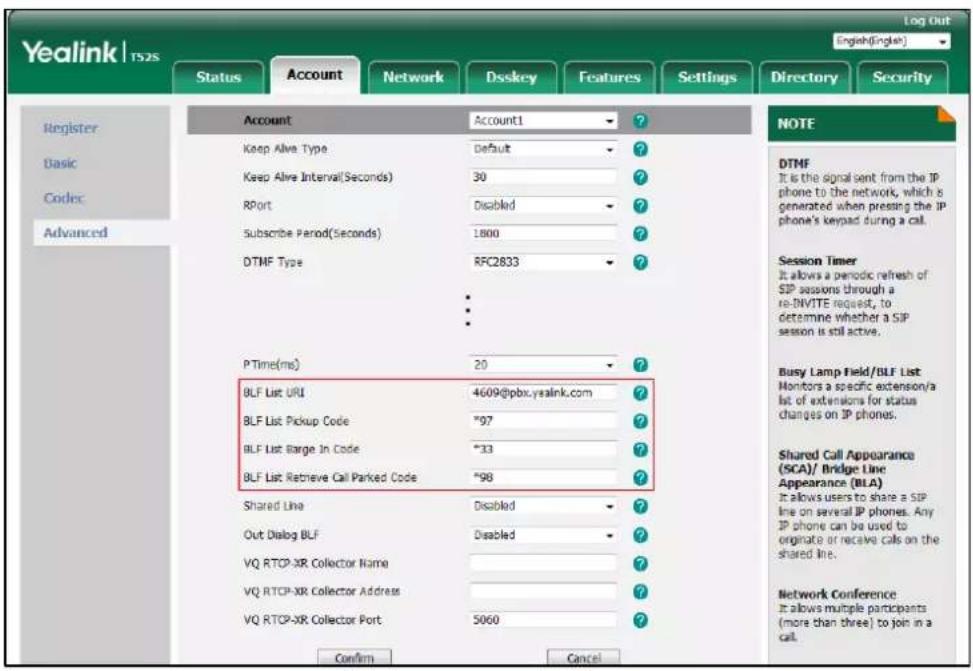Open the Features tab
The height and width of the screenshot is (671, 973).
[x=609, y=78]
